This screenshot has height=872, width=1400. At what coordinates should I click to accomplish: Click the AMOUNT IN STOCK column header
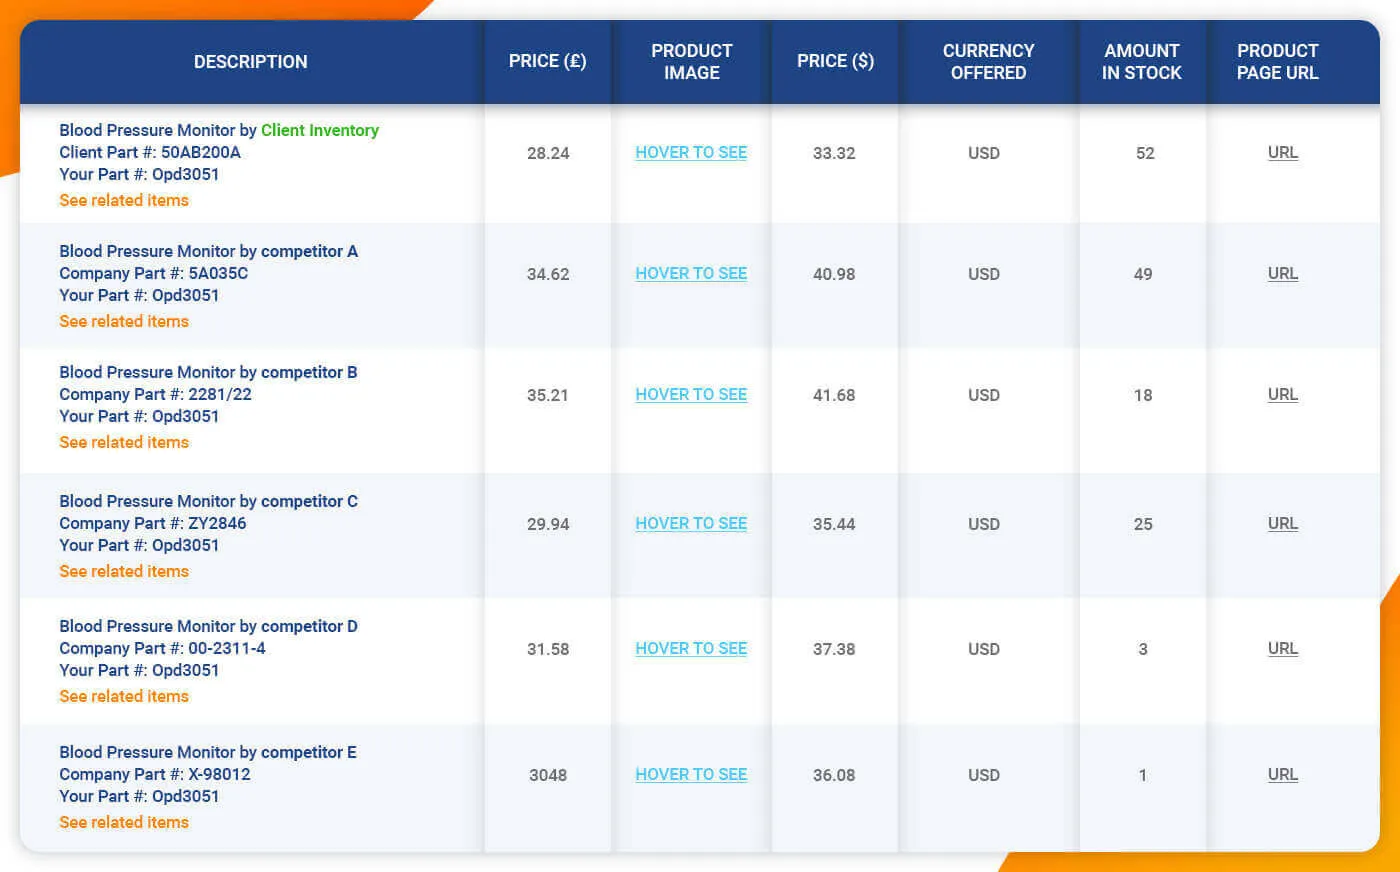[1142, 61]
